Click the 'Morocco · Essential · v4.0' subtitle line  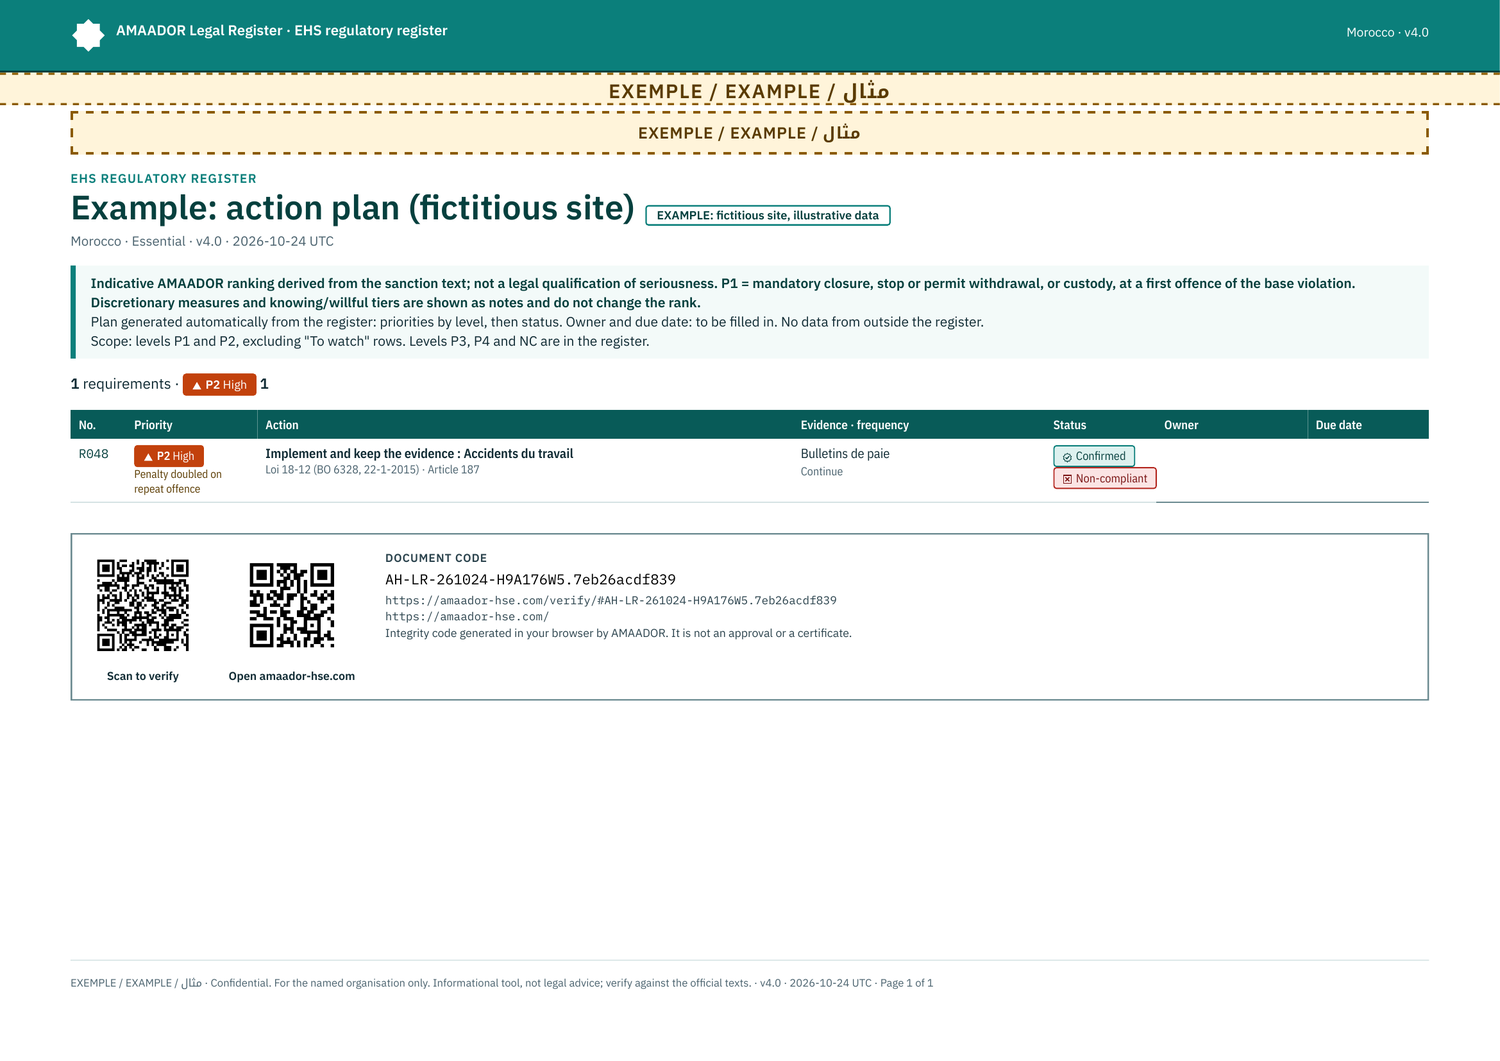pyautogui.click(x=202, y=241)
